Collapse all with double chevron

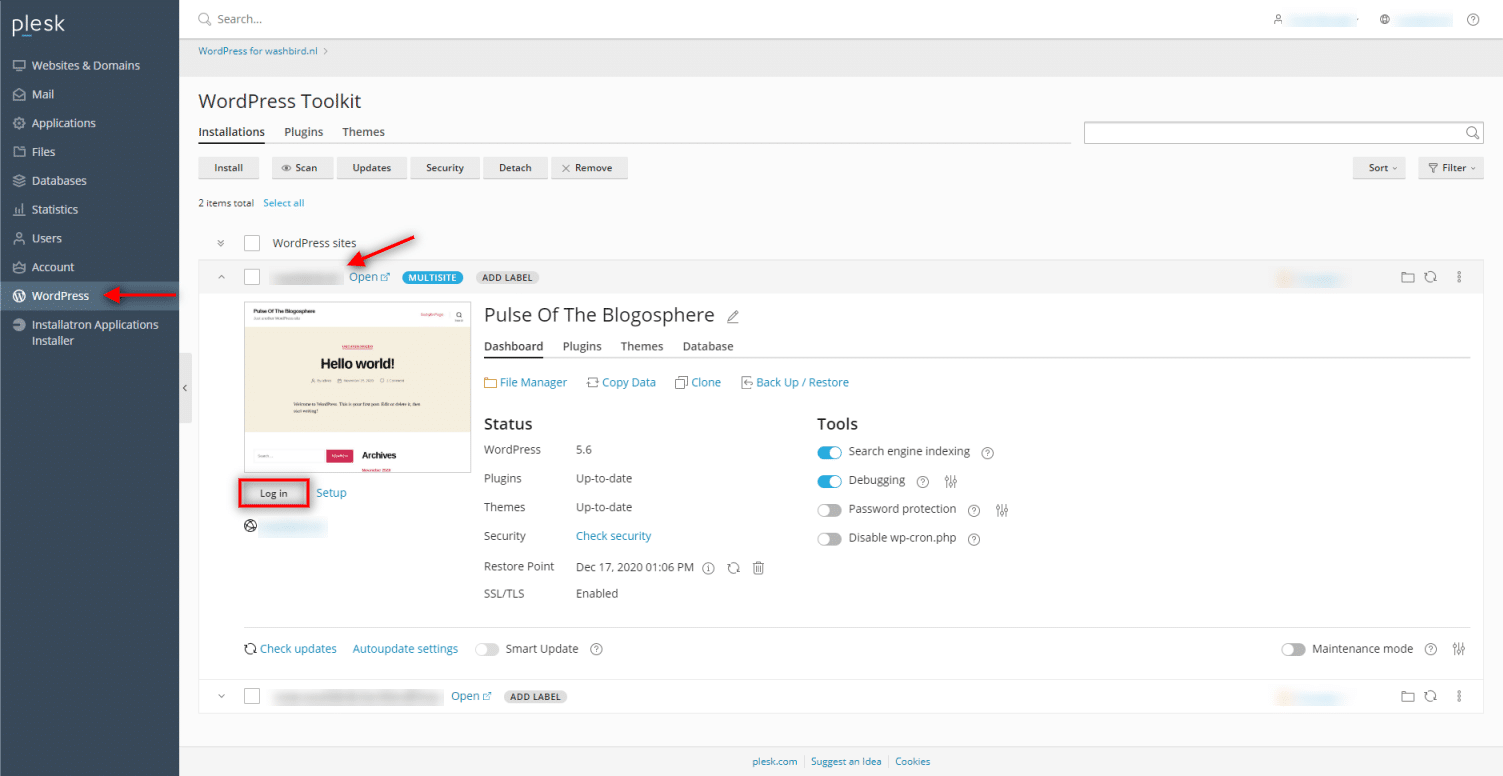pos(221,243)
